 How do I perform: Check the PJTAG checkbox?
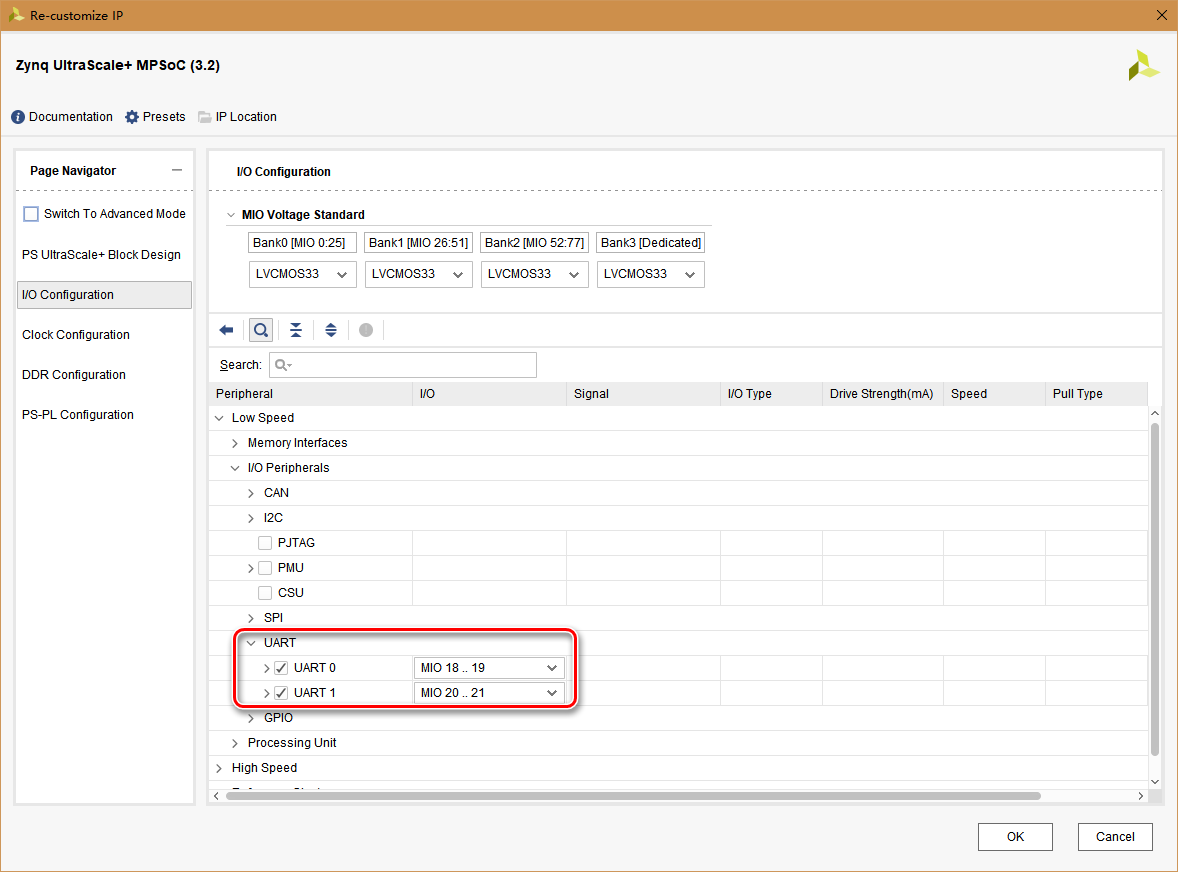(x=264, y=543)
